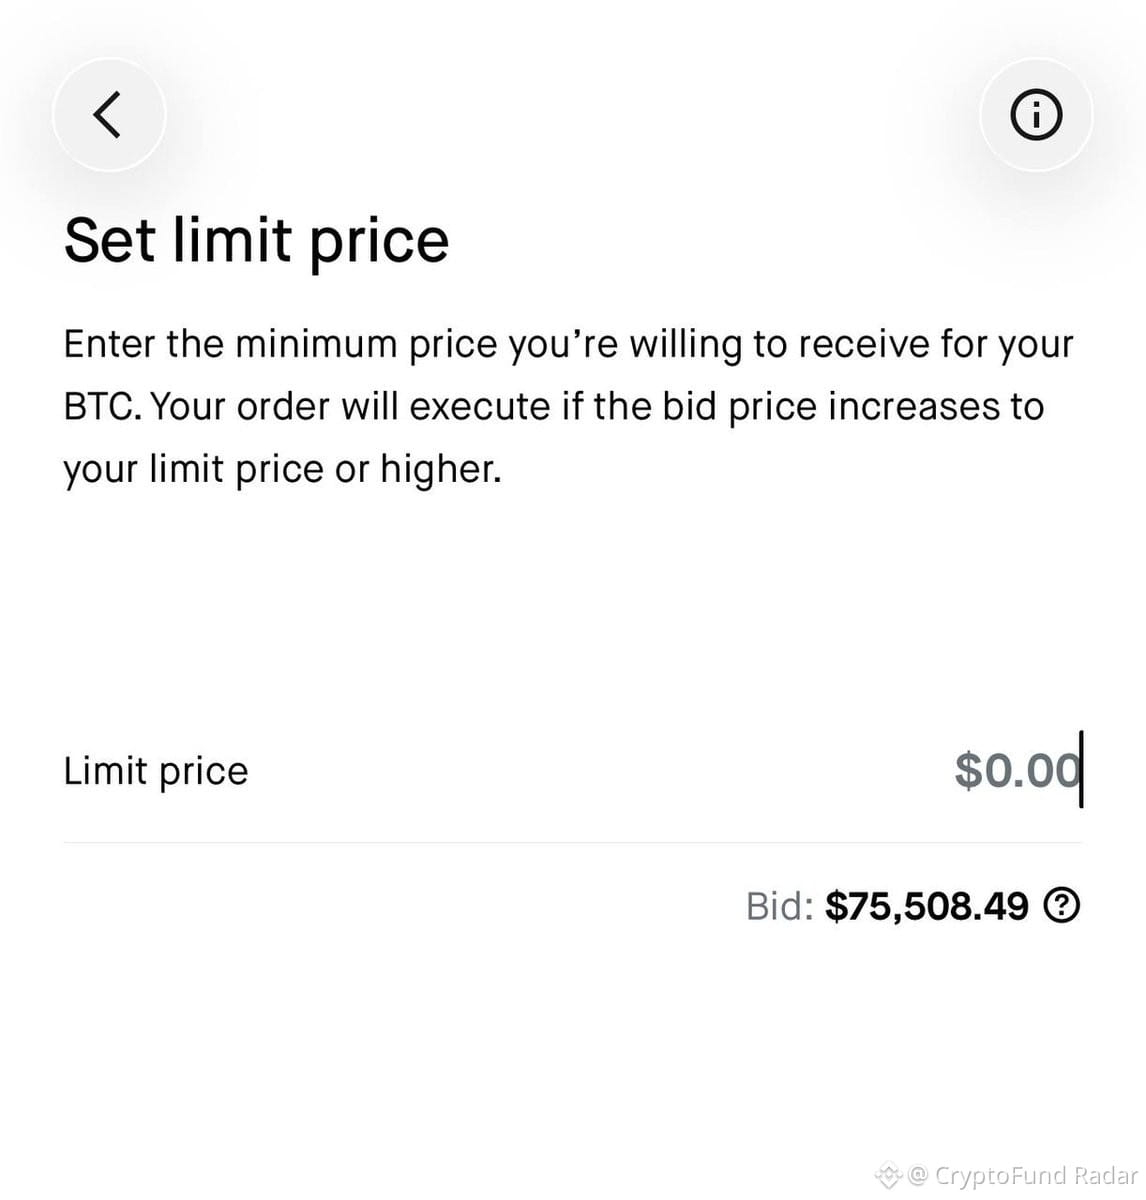This screenshot has height=1200, width=1146.
Task: Open the info icon at top right
Action: 1036,115
